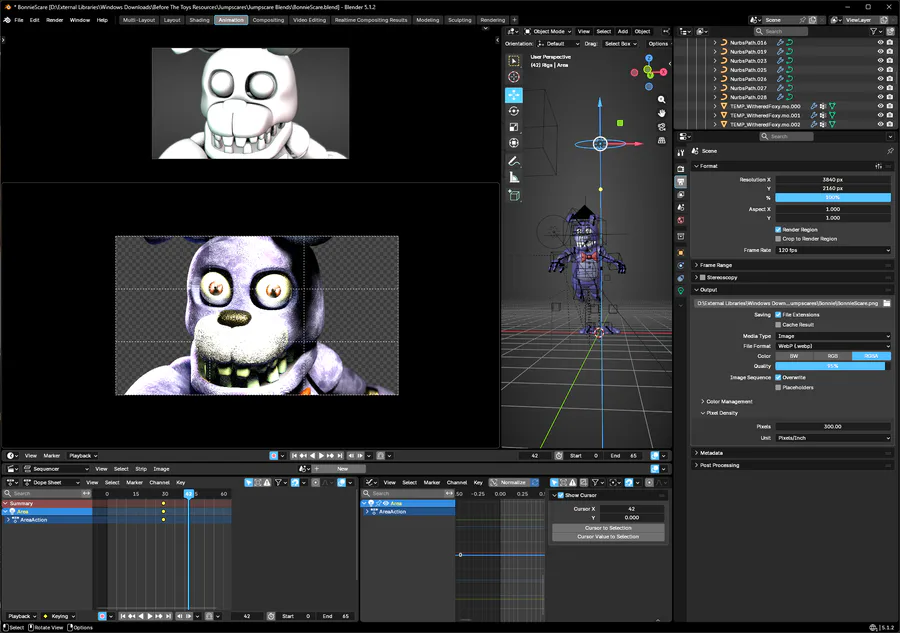The image size is (900, 633).
Task: Open Object Mode dropdown
Action: coord(548,32)
